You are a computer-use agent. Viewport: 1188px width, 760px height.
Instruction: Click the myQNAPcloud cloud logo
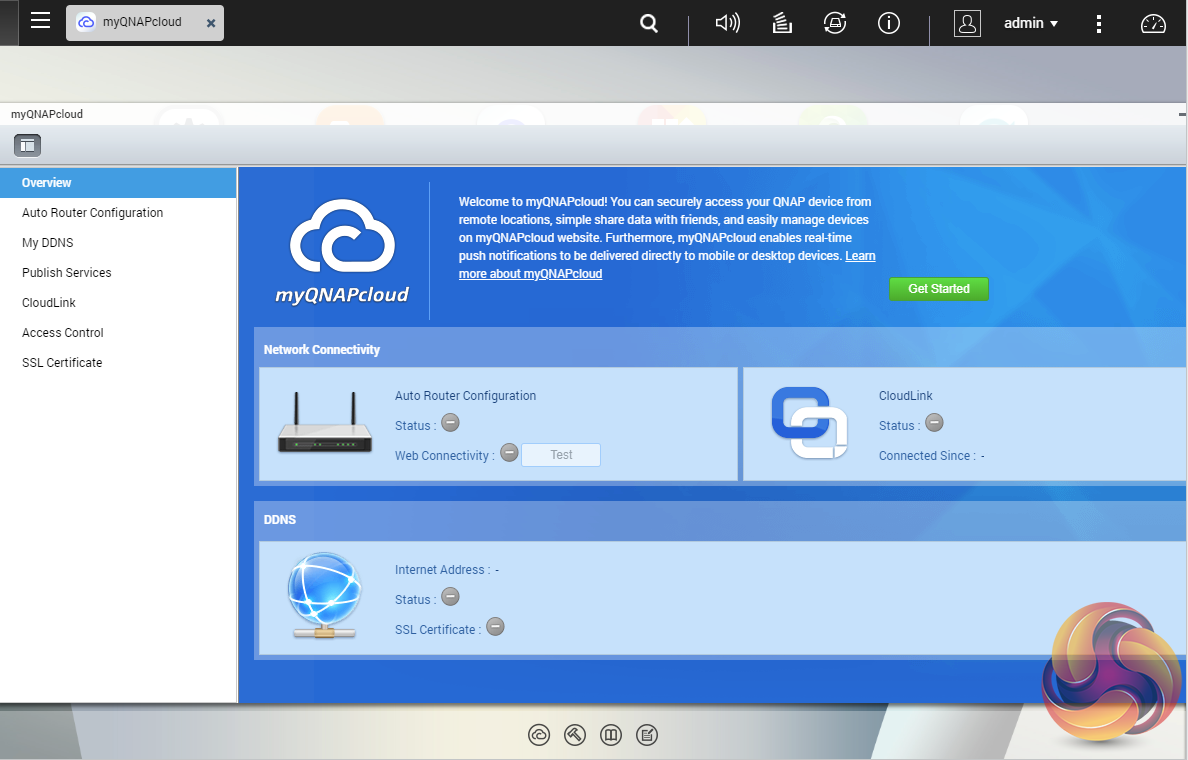pos(342,251)
